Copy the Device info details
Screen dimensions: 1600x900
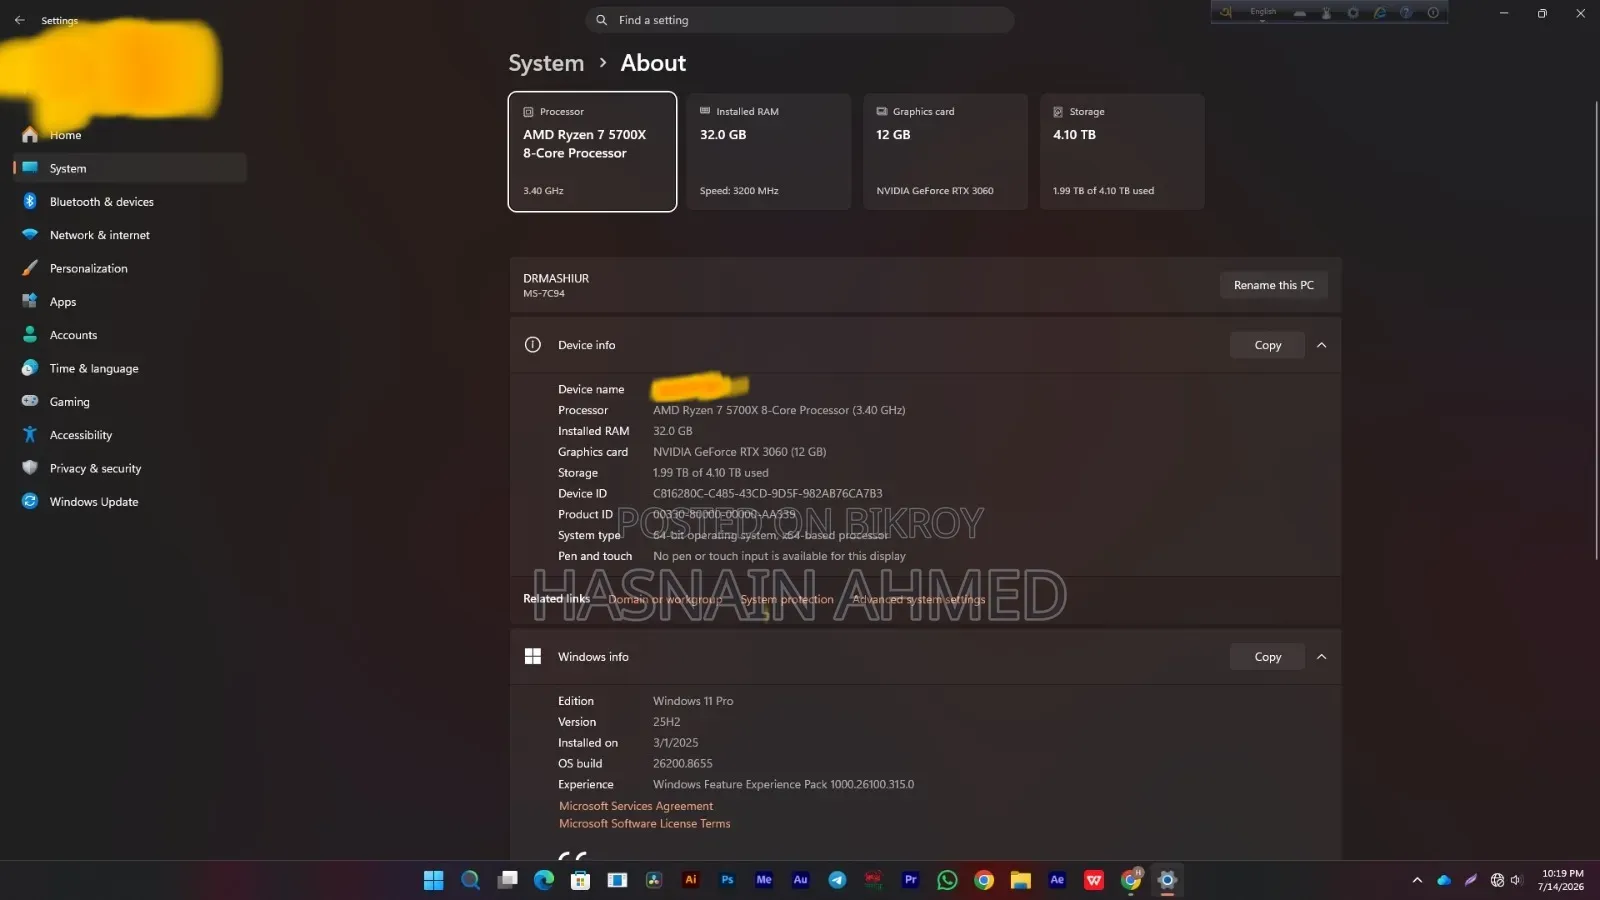pos(1267,345)
